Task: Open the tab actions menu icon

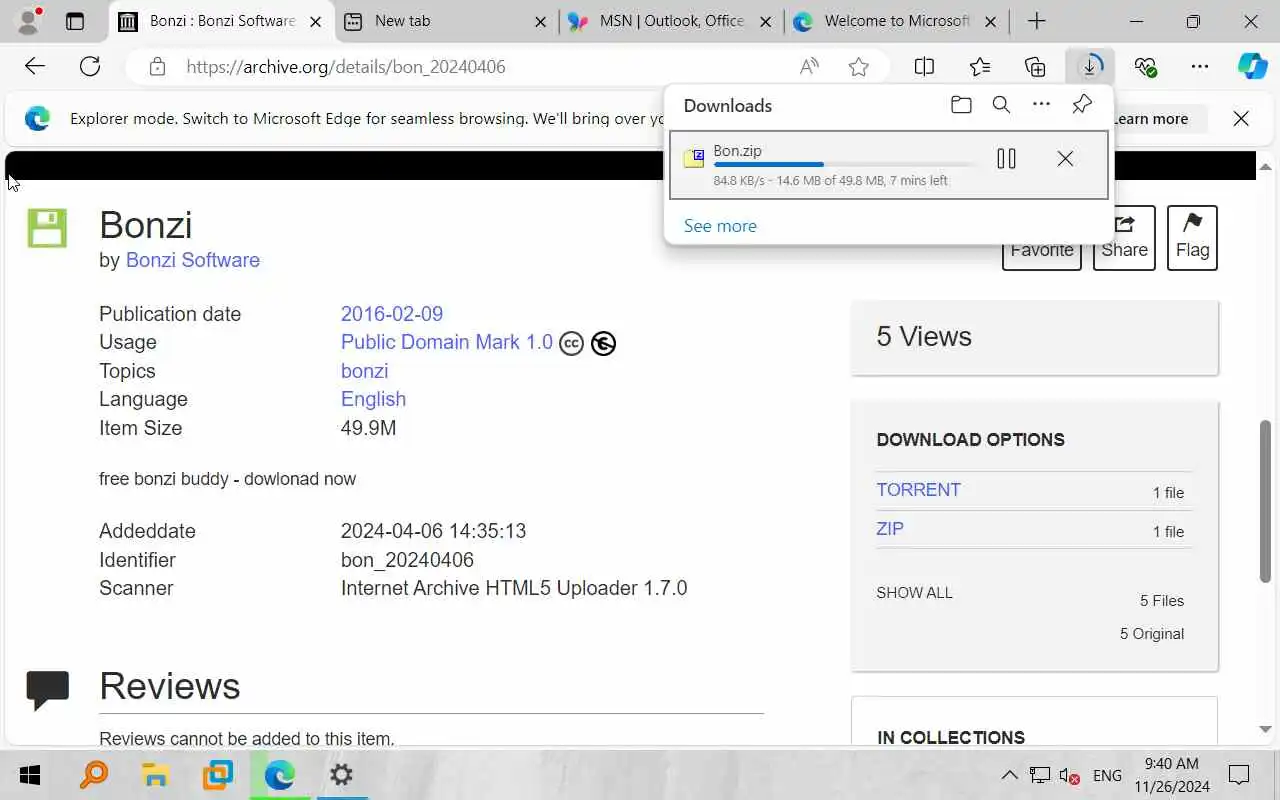Action: [75, 21]
